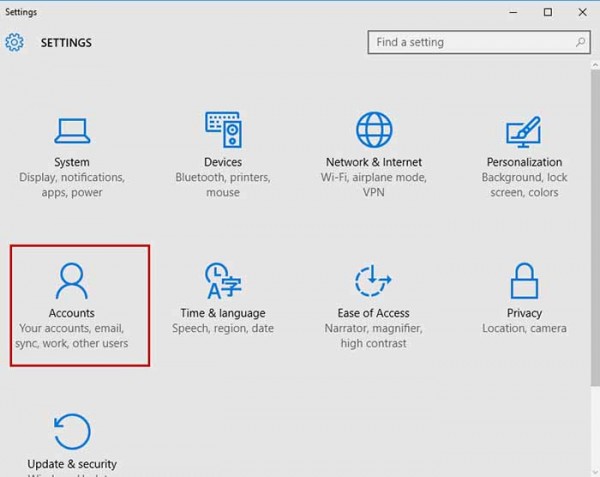The height and width of the screenshot is (477, 600).
Task: Click the vertical scrollbar thumb
Action: [x=595, y=228]
